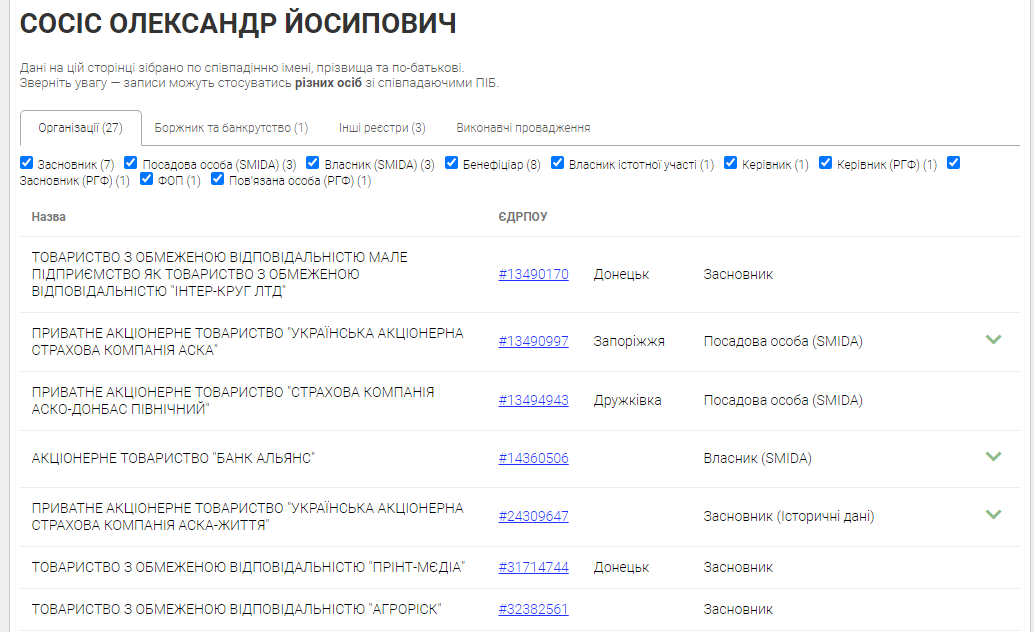1034x632 pixels.
Task: Click ЄДРПОУ link #32382561 for Агроріск
Action: [533, 609]
